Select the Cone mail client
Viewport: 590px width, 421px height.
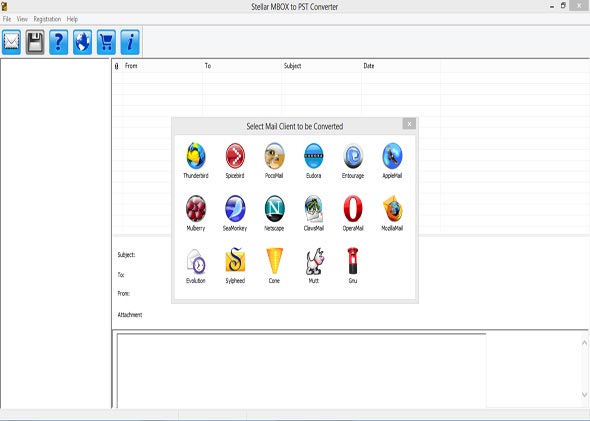pyautogui.click(x=274, y=261)
